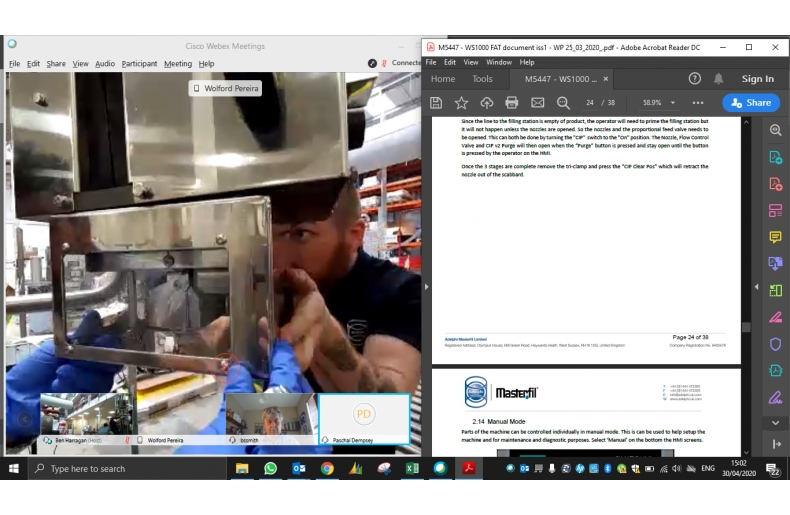Click the current page number field
Viewport: 790px width, 515px height.
coord(590,103)
